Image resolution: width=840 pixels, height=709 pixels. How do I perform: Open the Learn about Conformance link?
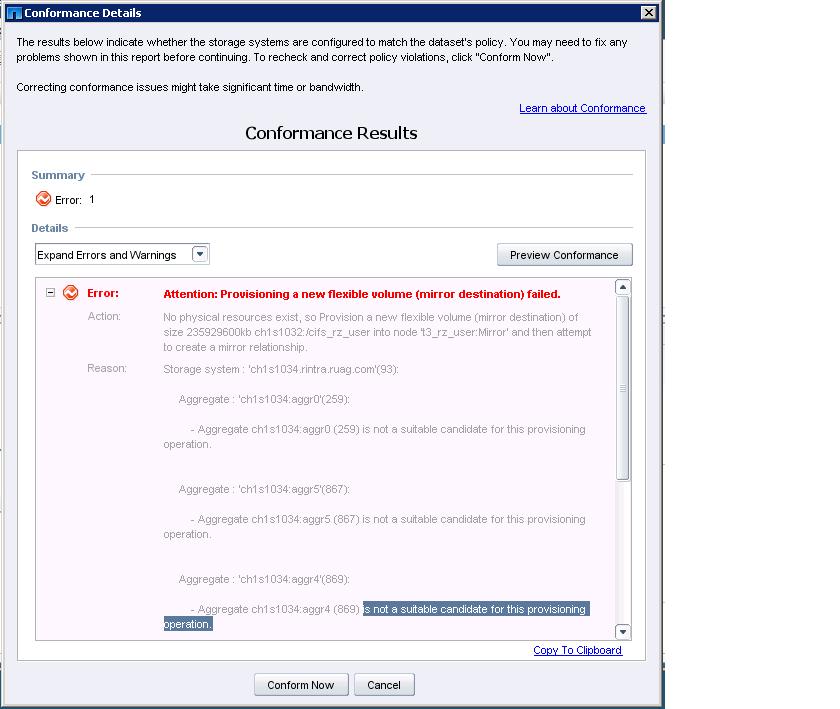click(583, 108)
